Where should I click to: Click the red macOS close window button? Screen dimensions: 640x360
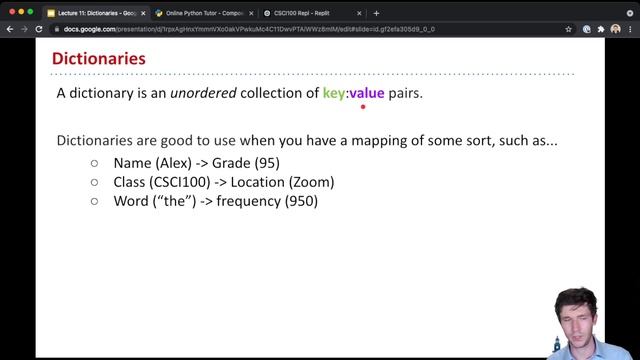(12, 12)
